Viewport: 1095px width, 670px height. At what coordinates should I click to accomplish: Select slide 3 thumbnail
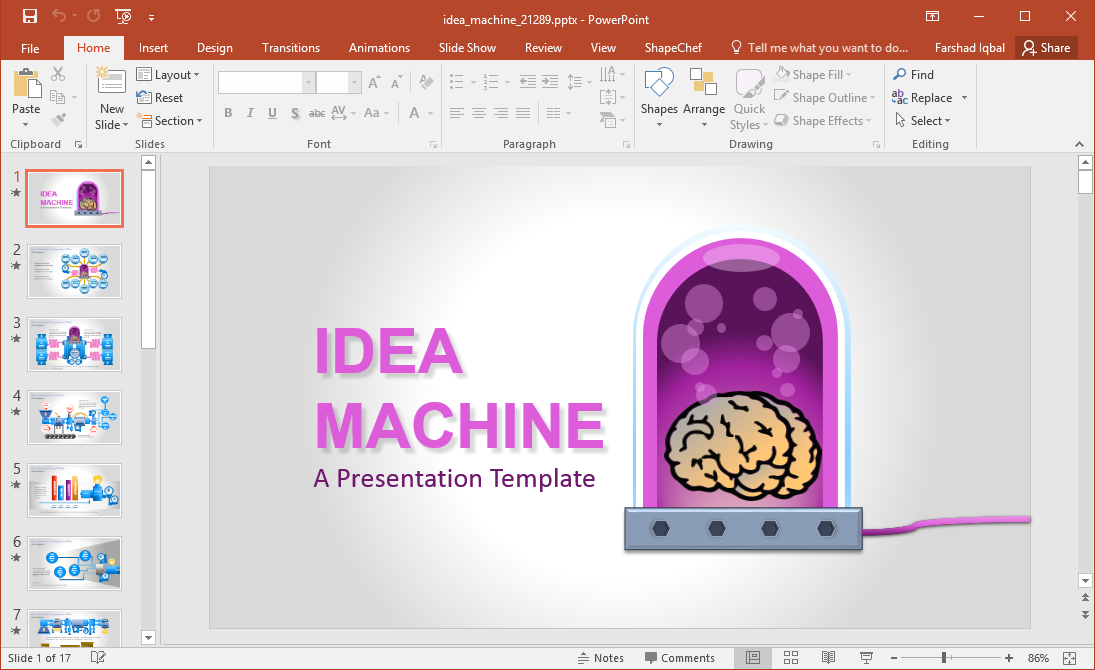(75, 344)
